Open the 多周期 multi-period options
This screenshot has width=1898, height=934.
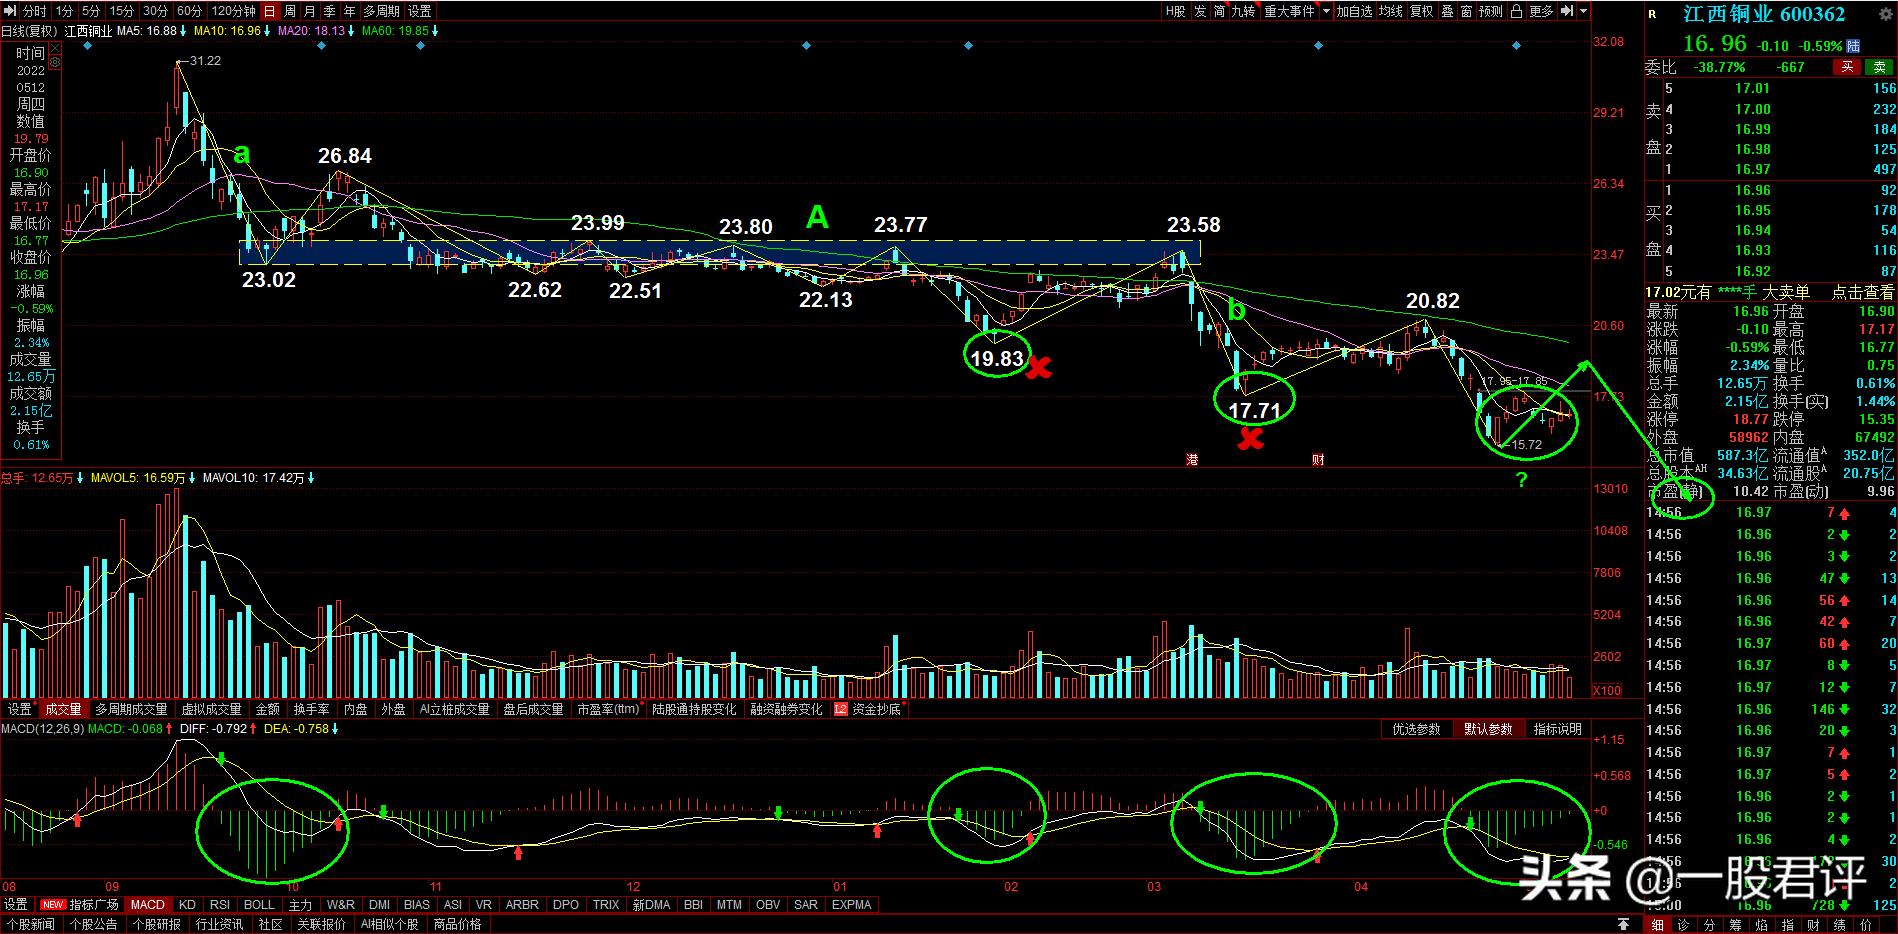pyautogui.click(x=381, y=11)
